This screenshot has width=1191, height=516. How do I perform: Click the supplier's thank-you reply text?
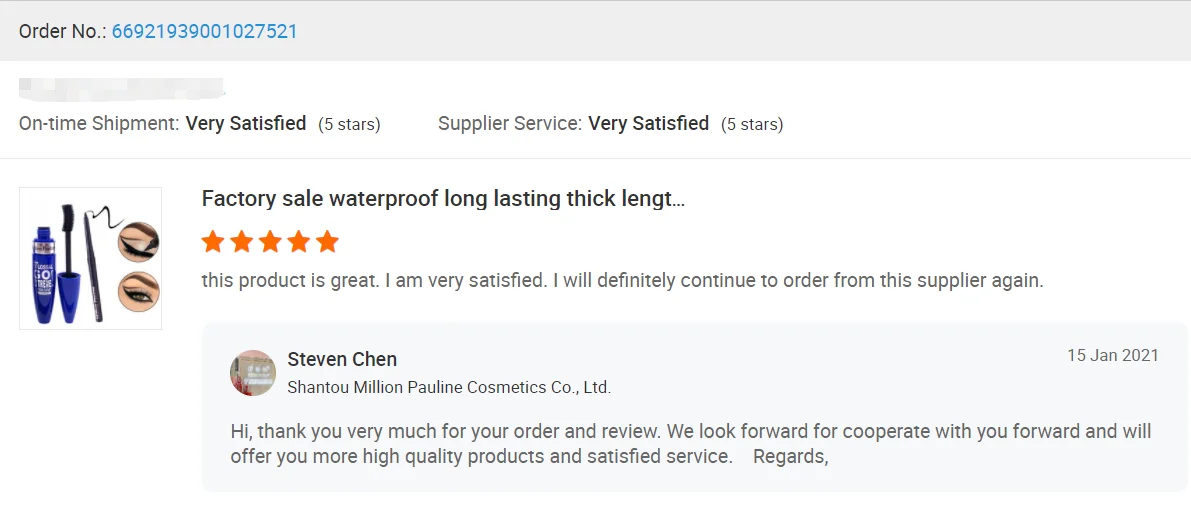click(x=690, y=444)
